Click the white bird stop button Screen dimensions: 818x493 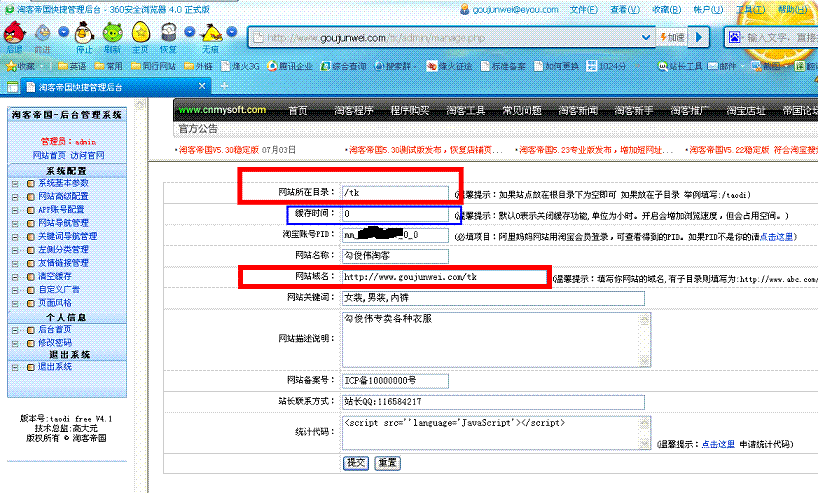pyautogui.click(x=84, y=33)
